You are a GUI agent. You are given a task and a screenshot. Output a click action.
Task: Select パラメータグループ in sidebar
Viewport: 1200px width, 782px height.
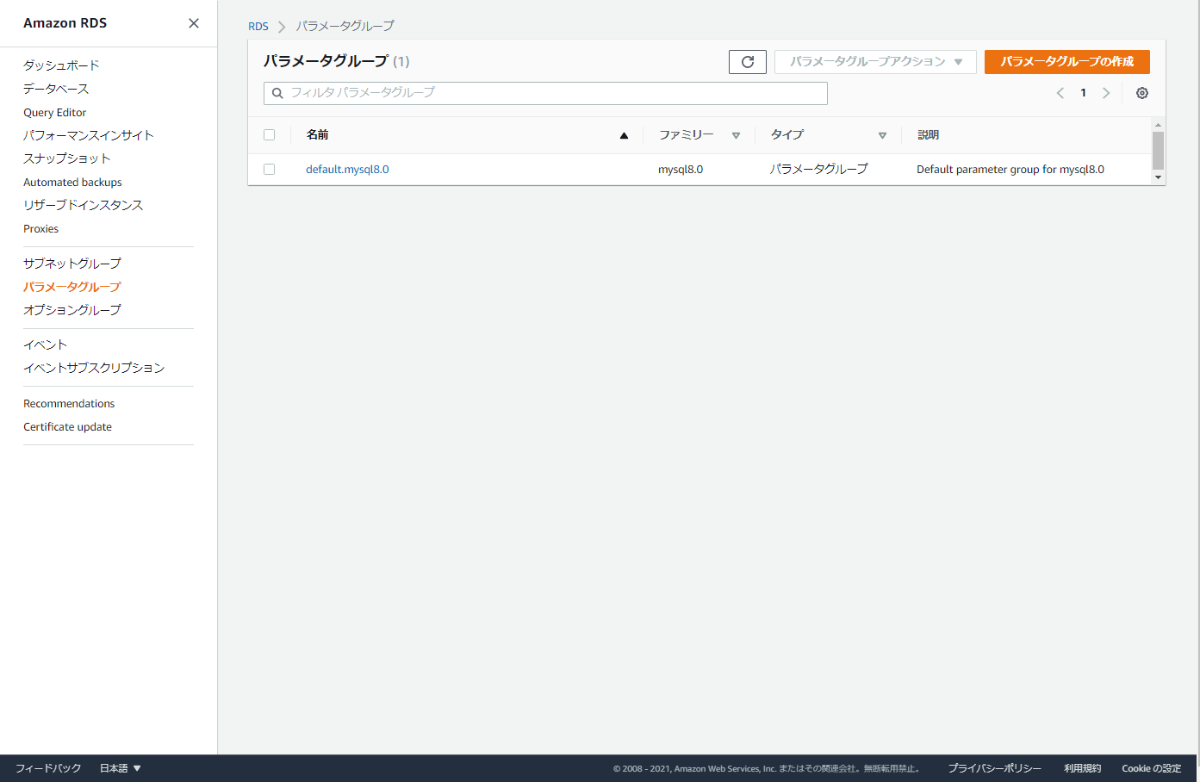72,287
